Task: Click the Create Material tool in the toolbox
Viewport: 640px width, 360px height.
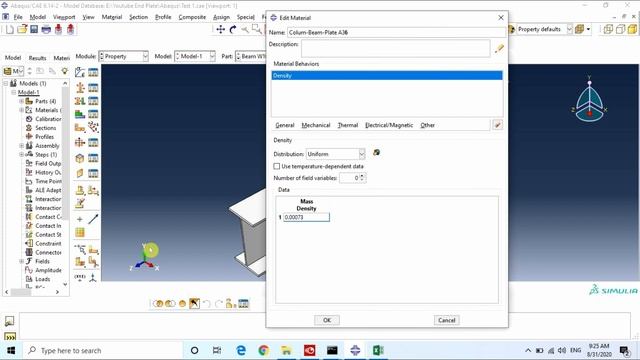Action: pos(80,73)
